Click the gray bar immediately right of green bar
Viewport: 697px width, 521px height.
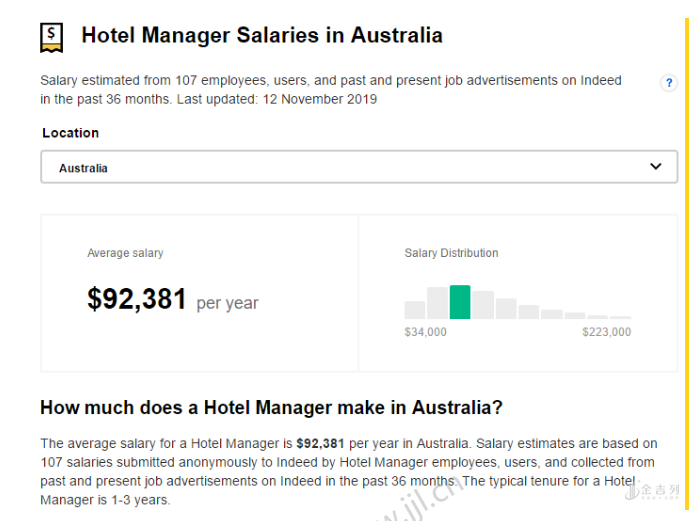483,305
